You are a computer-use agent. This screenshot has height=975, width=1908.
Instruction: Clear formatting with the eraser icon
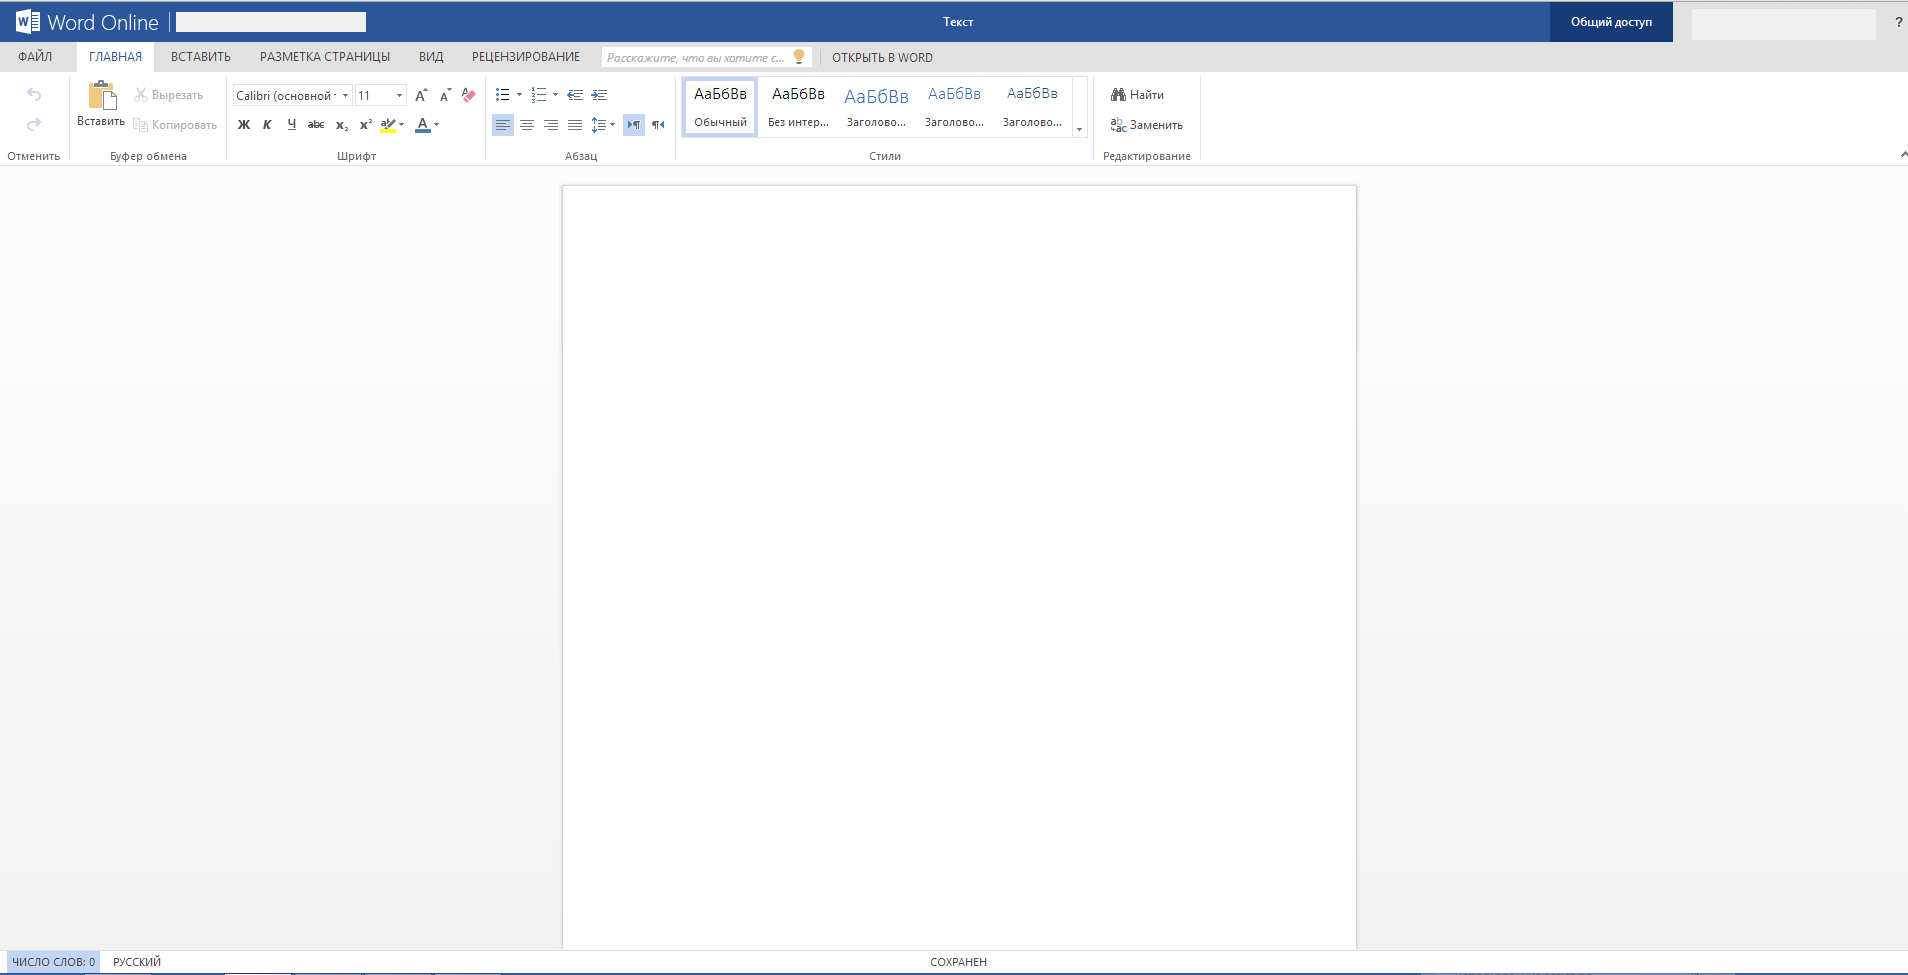tap(469, 95)
